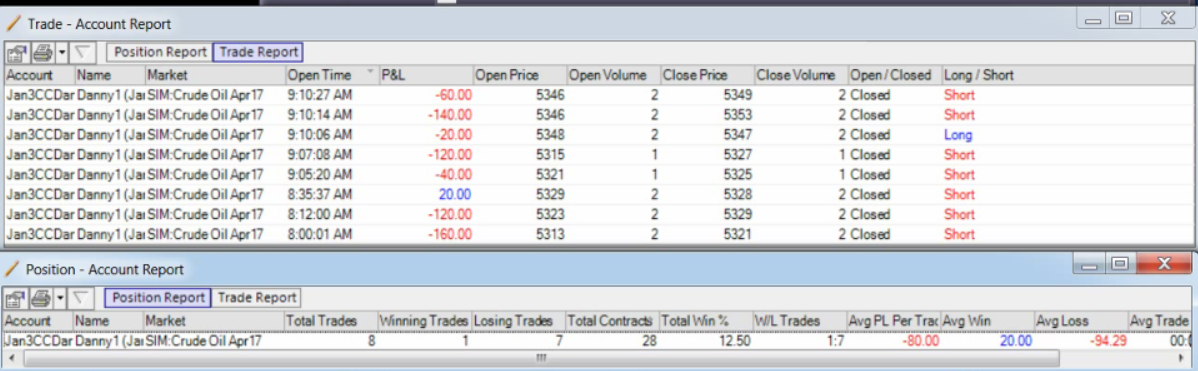Select Trade Report tab in Trade window

[x=258, y=52]
